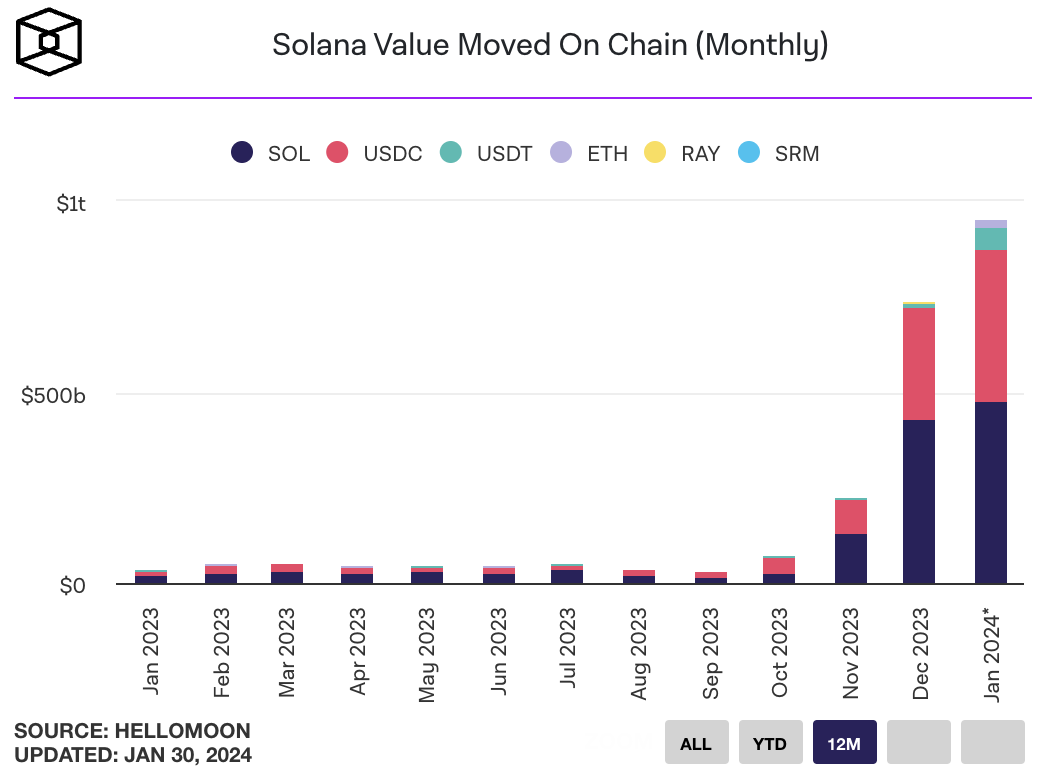
Task: Select the 12M range tab
Action: point(845,743)
